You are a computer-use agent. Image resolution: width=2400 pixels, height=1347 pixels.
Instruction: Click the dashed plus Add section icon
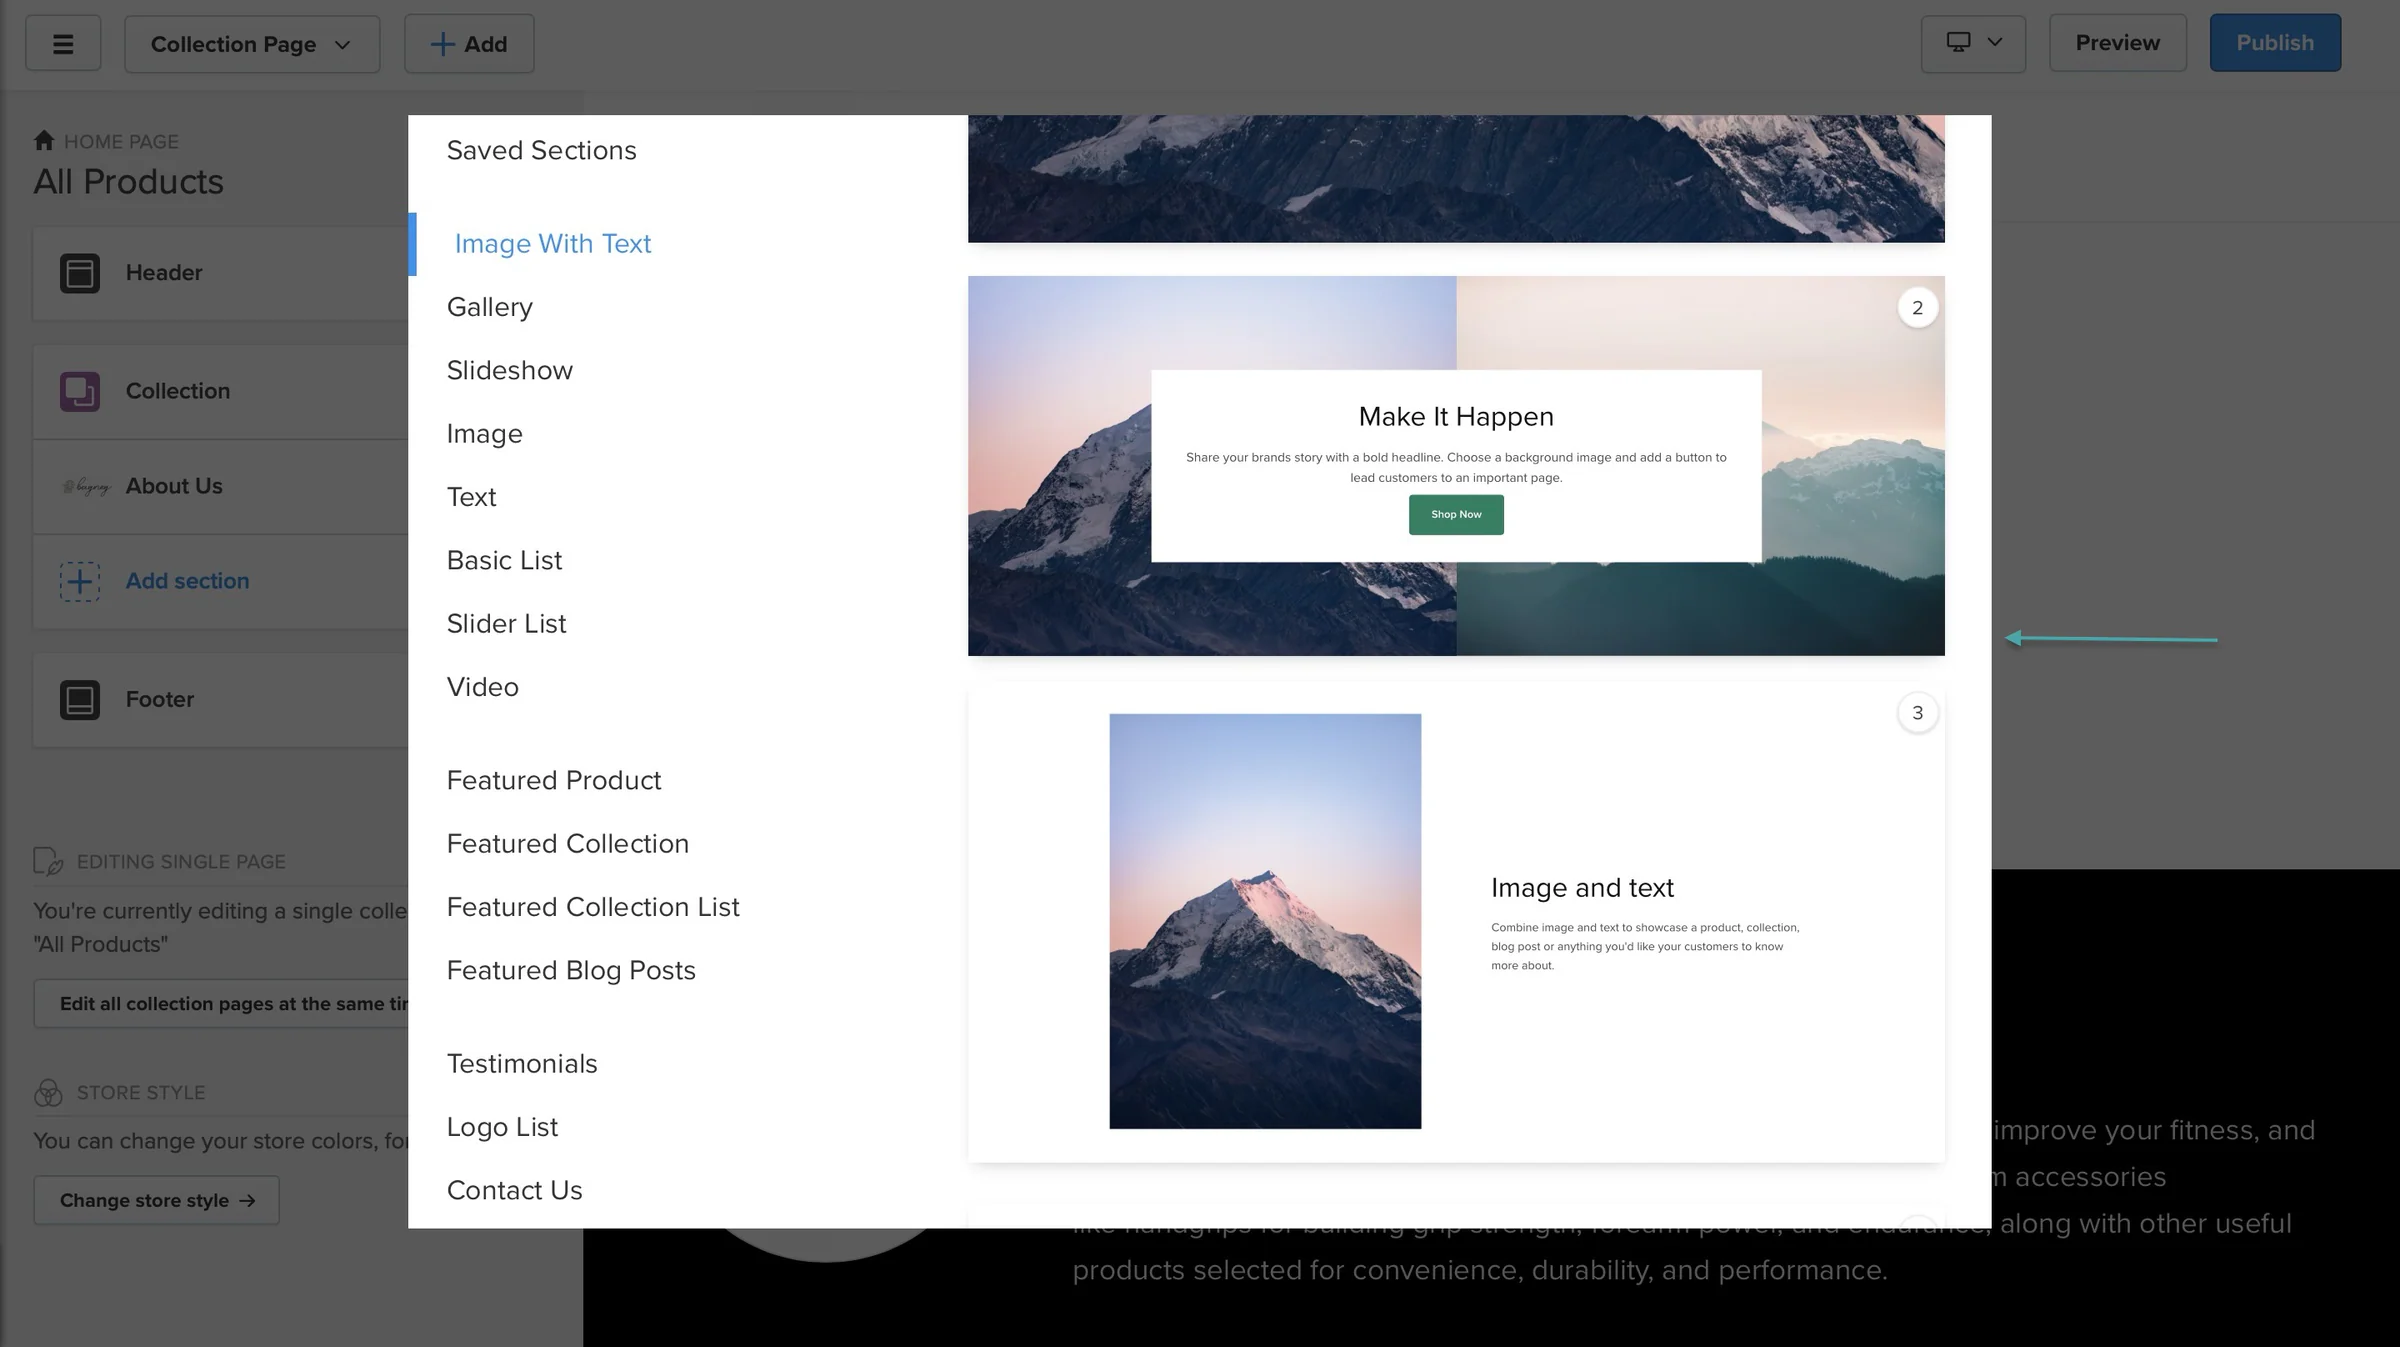(80, 581)
